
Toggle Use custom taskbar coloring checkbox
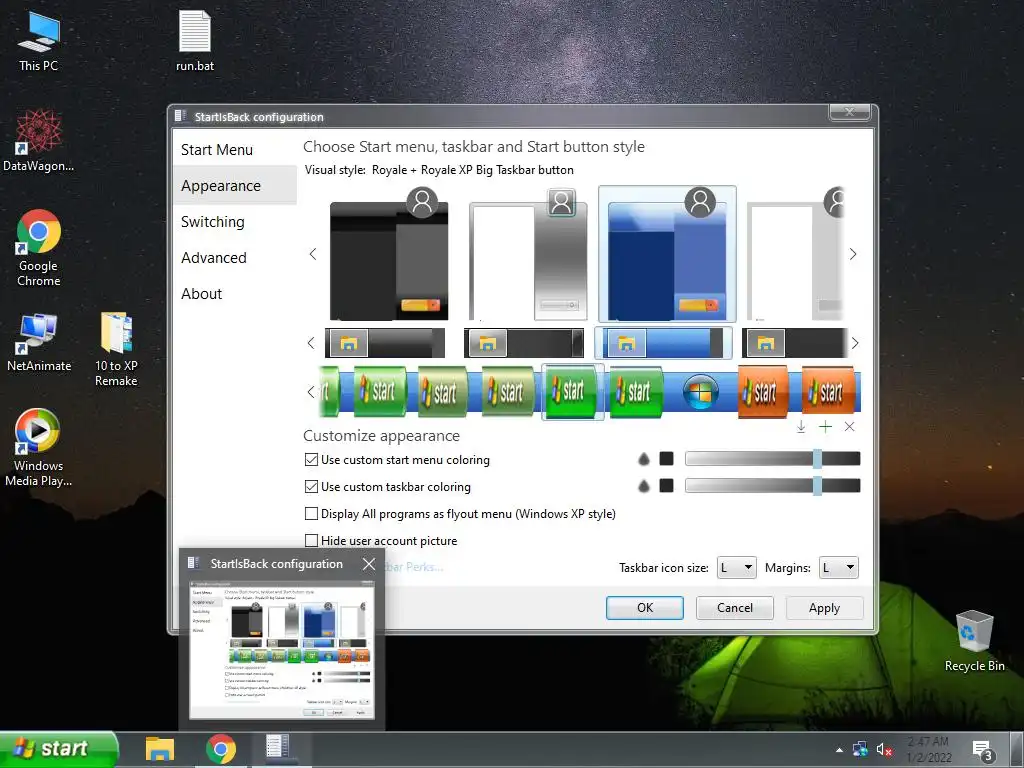(312, 487)
